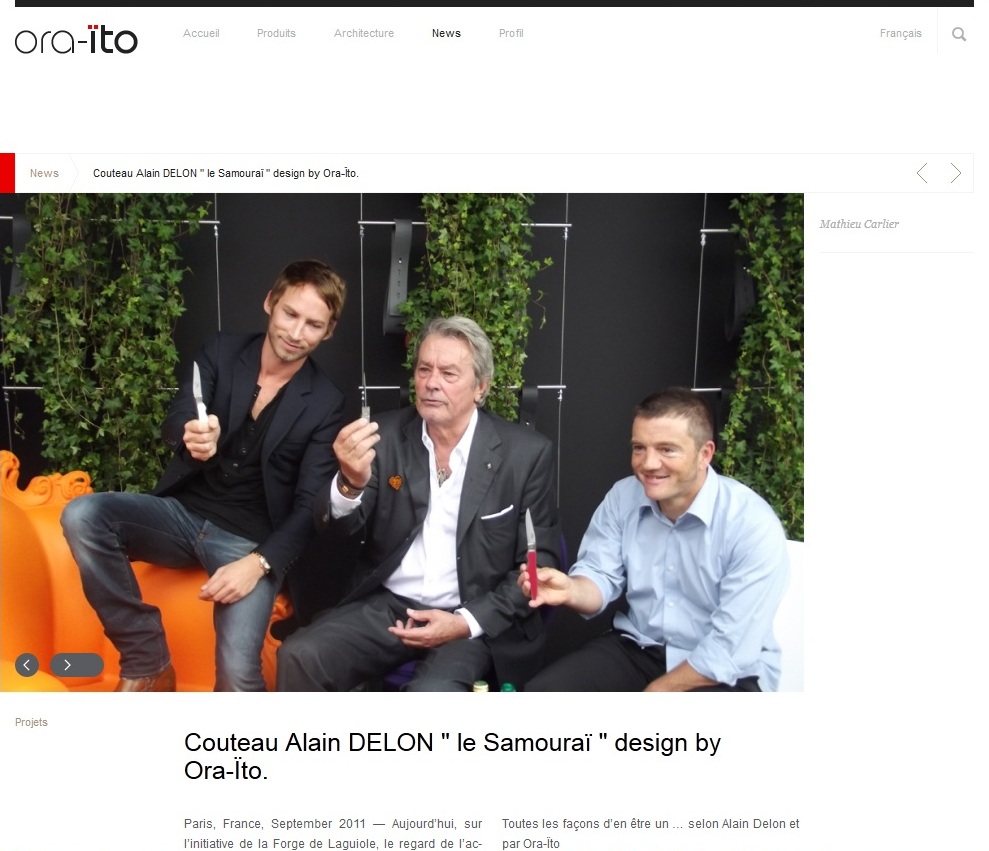Image resolution: width=989 pixels, height=851 pixels.
Task: Click the breadcrumb article title text
Action: [226, 173]
